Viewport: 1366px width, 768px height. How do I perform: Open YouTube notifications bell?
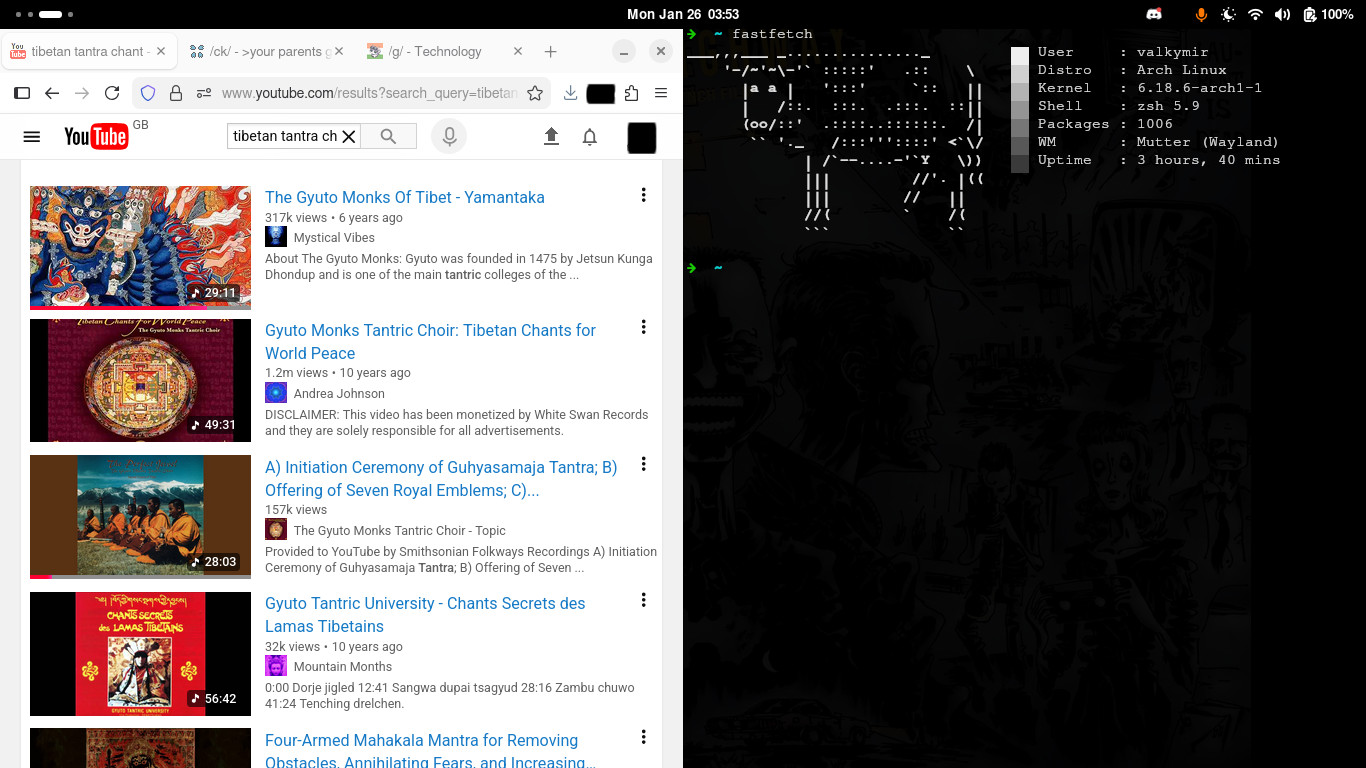590,137
